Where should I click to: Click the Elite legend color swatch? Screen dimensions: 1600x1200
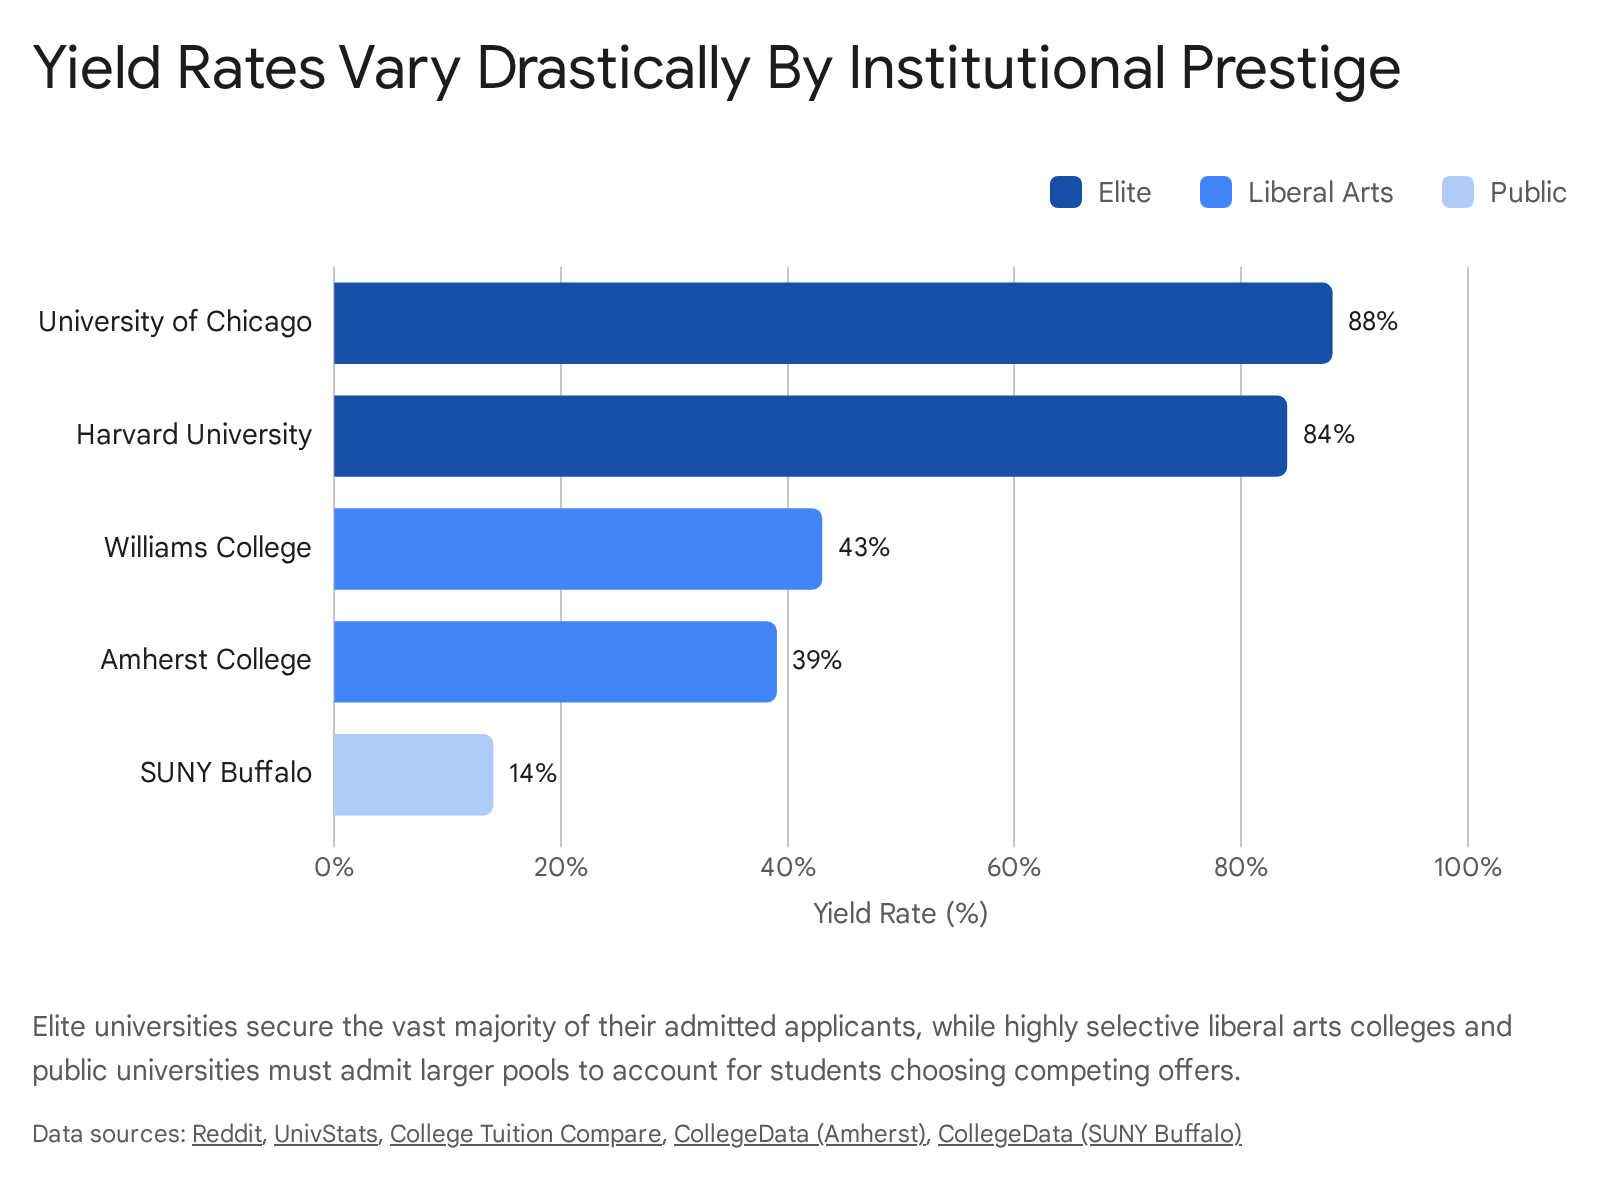1066,192
